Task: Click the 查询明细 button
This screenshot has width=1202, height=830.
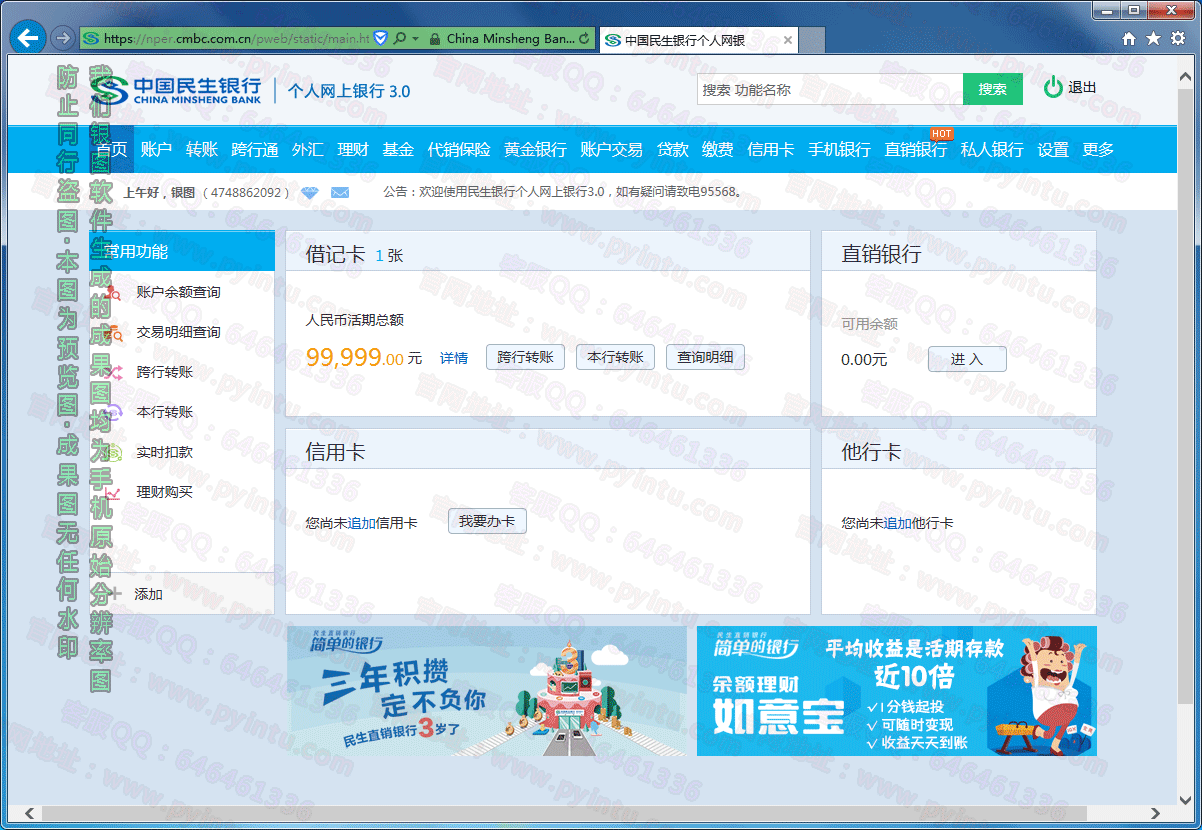Action: tap(705, 357)
